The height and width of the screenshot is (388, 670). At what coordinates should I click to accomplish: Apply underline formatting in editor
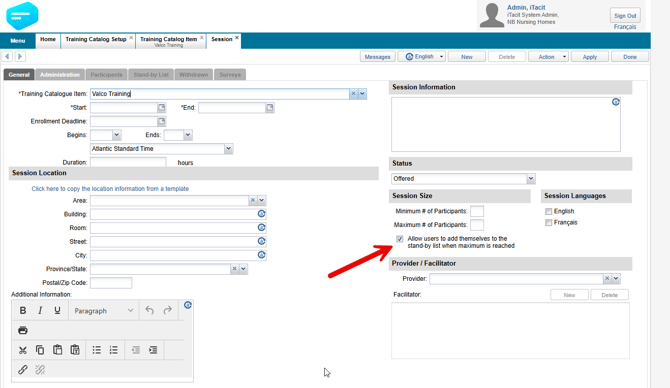tap(57, 311)
